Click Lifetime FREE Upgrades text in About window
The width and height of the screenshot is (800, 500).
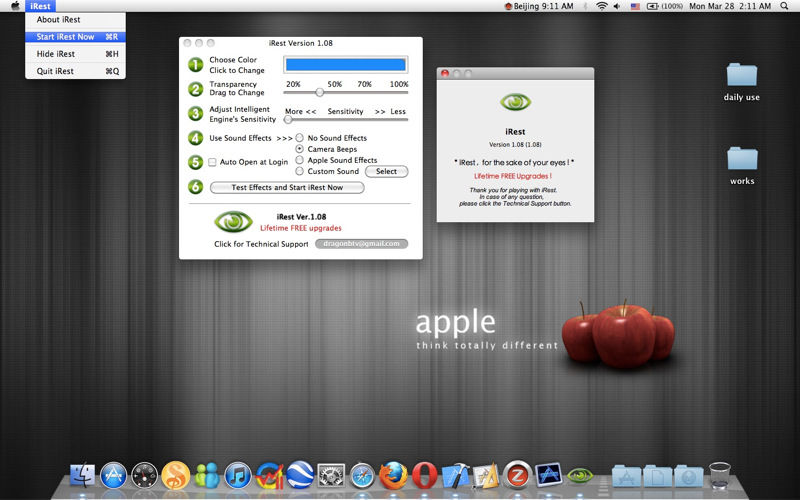coord(513,176)
